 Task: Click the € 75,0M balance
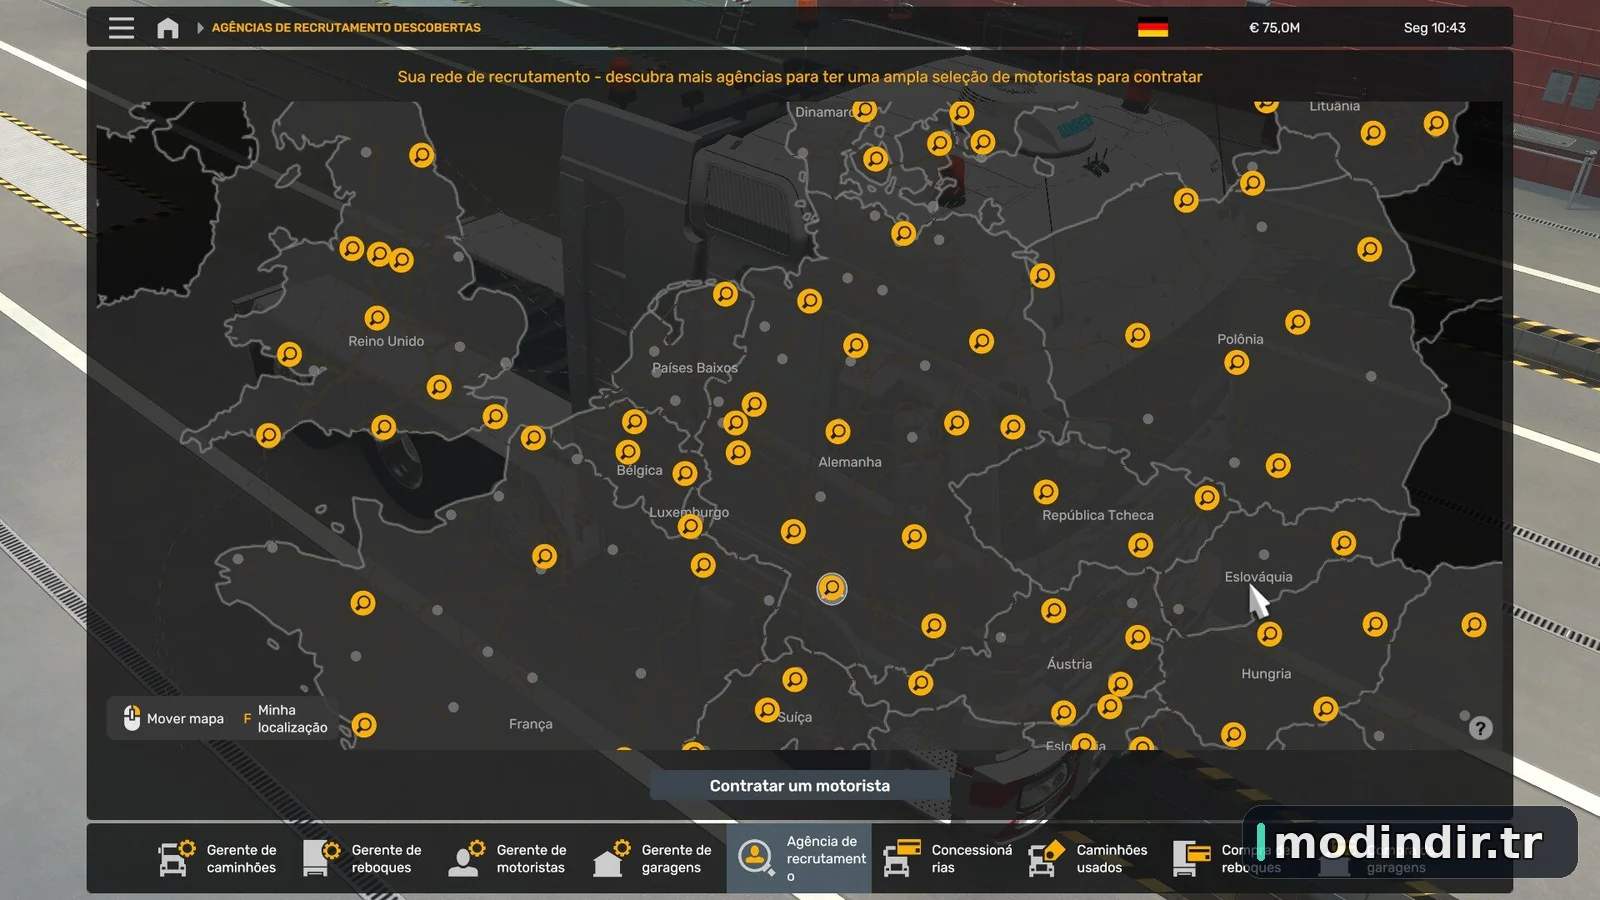[1274, 28]
